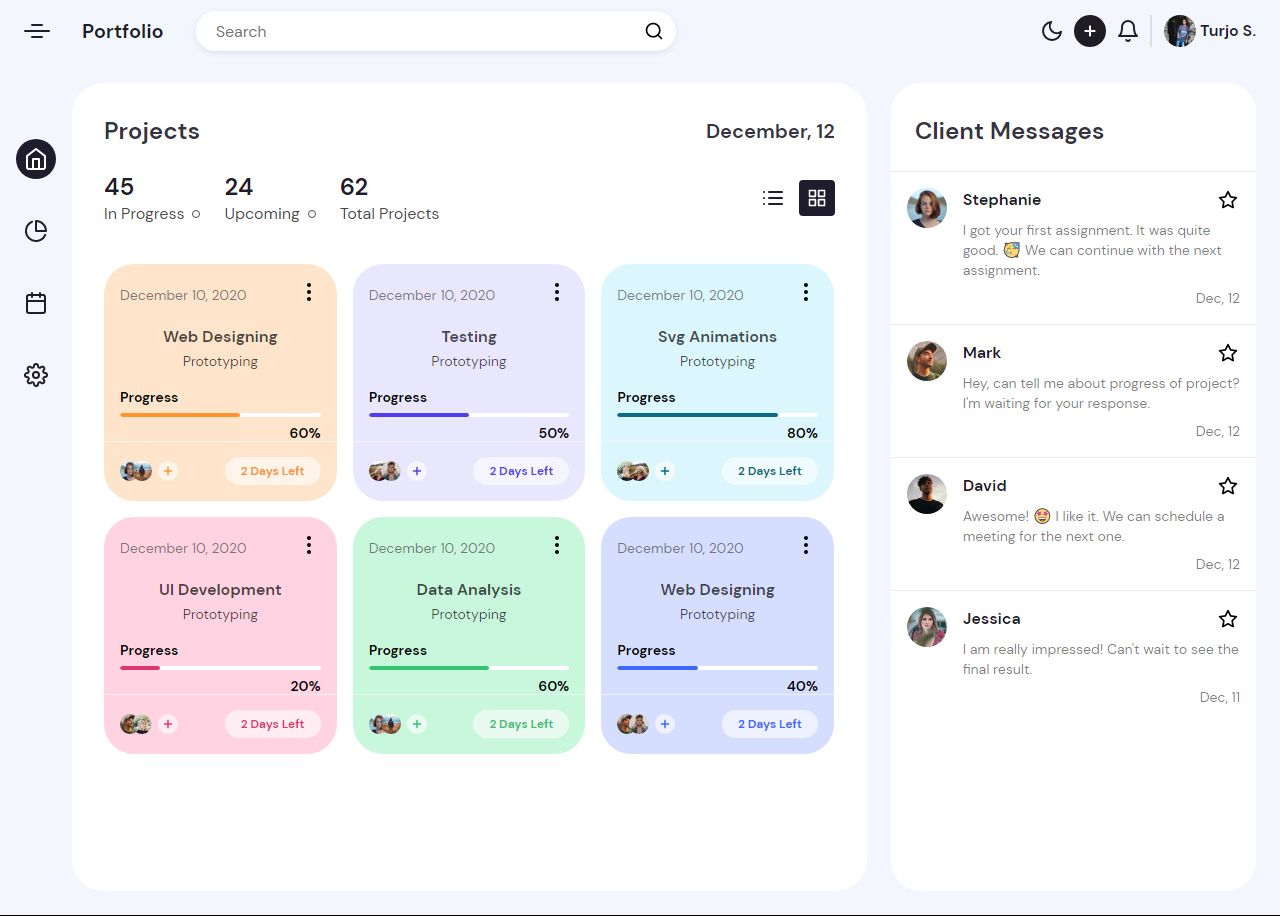Screen dimensions: 1280x916
Task: Switch to grid view of projects
Action: click(817, 198)
